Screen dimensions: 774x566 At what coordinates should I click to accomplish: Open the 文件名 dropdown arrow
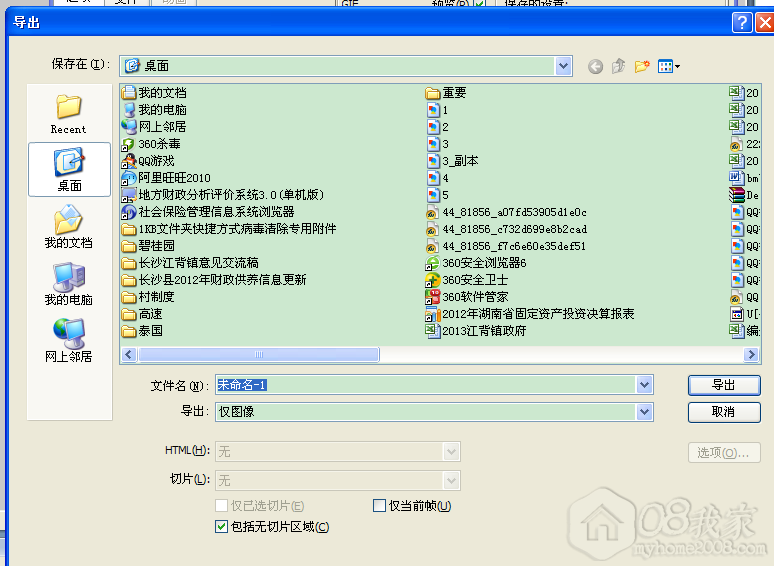[644, 385]
